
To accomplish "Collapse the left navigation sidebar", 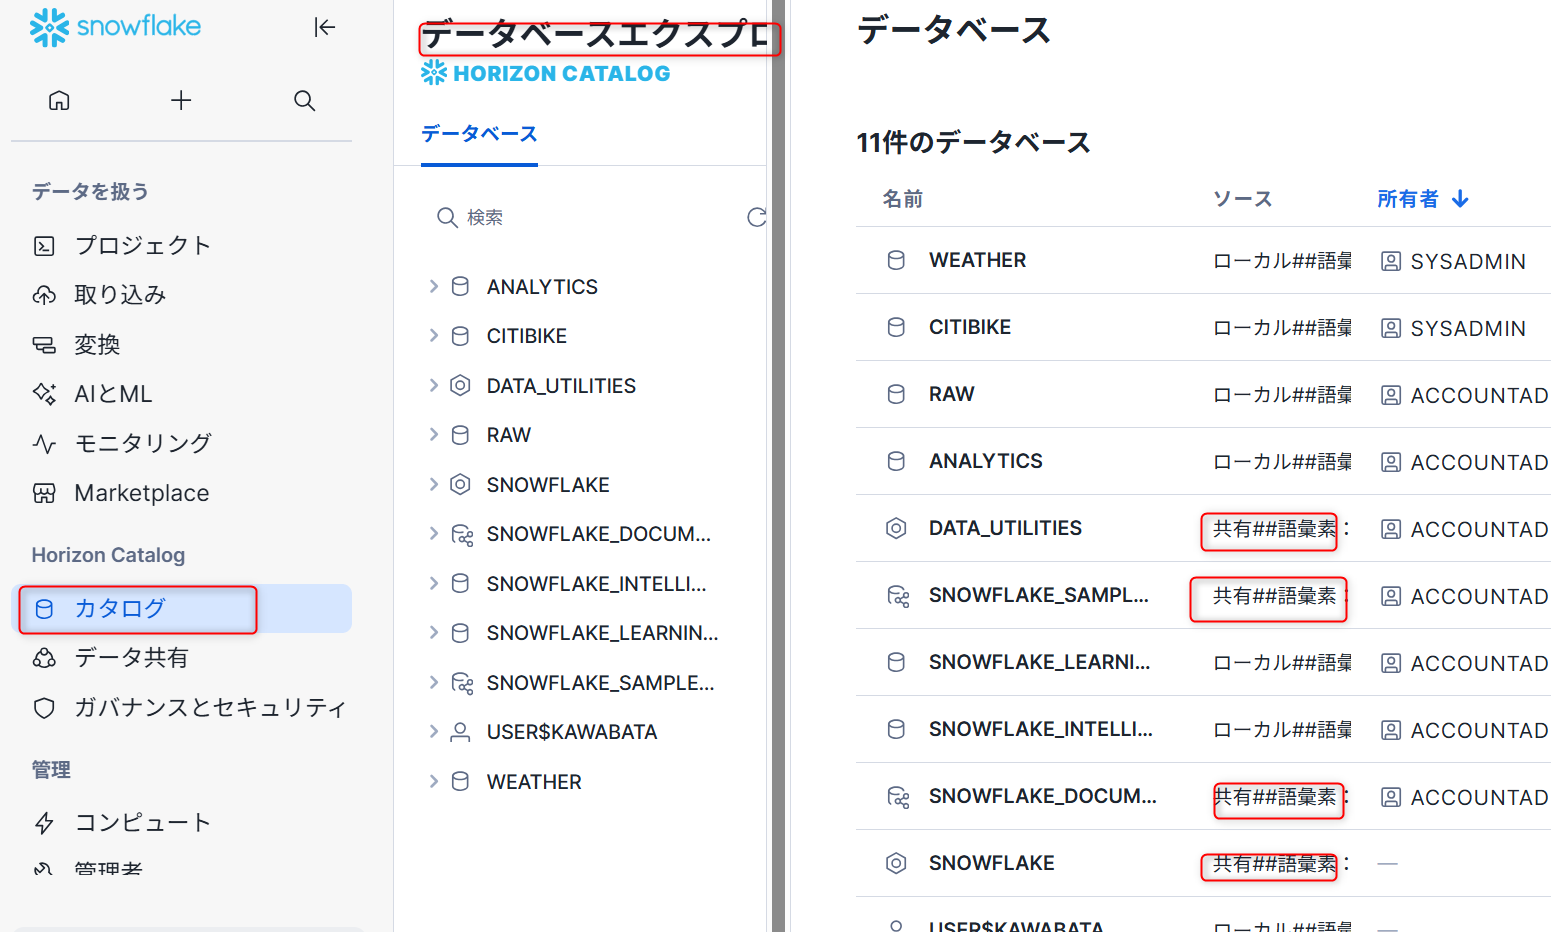I will click(324, 27).
